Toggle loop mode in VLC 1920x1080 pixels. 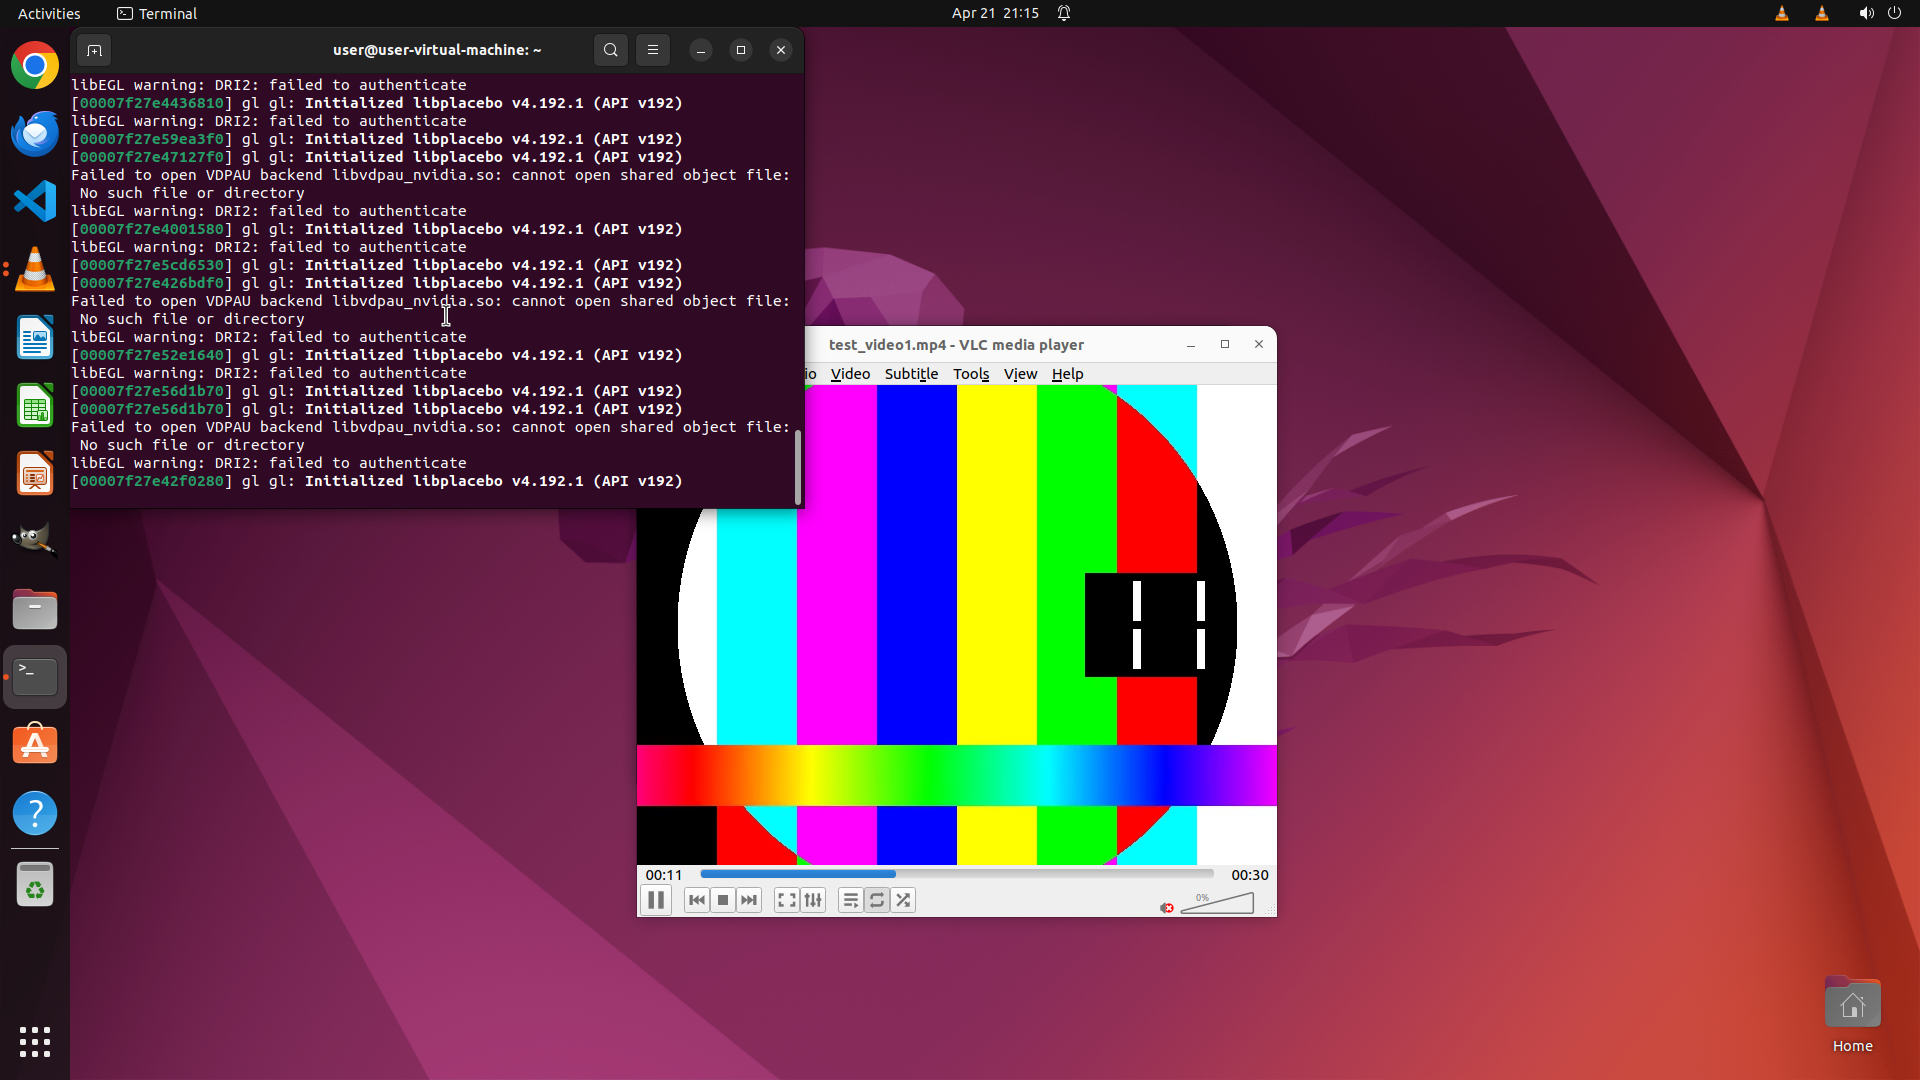(877, 900)
